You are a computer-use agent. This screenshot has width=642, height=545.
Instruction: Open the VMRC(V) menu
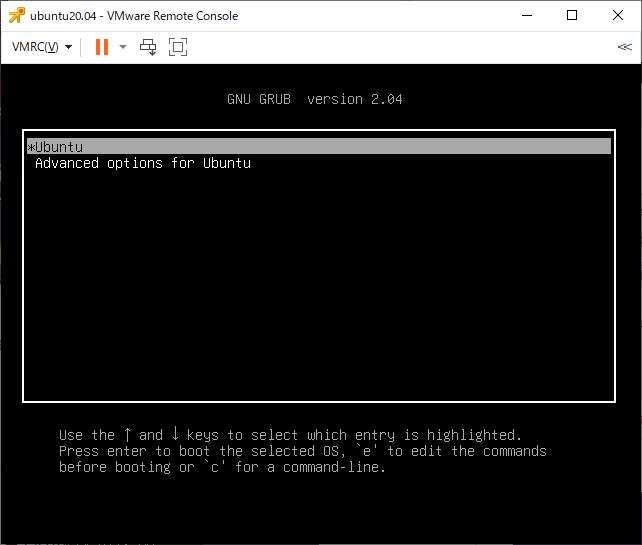tap(42, 47)
